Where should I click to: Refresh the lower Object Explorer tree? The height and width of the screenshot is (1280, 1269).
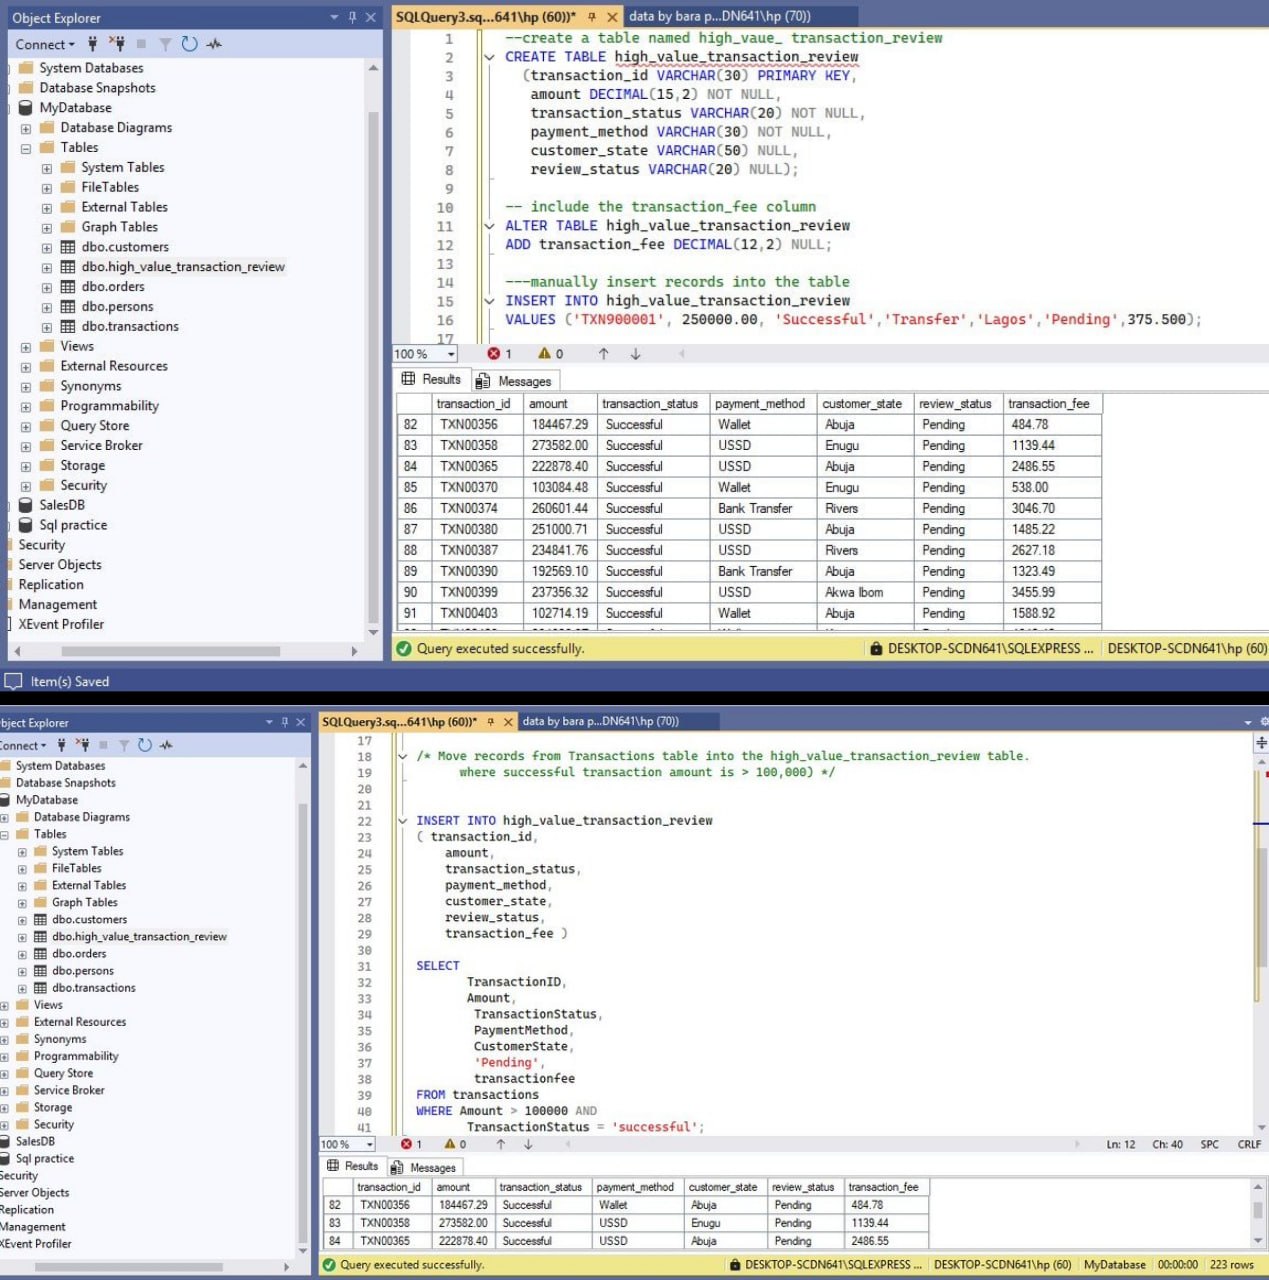pyautogui.click(x=145, y=745)
